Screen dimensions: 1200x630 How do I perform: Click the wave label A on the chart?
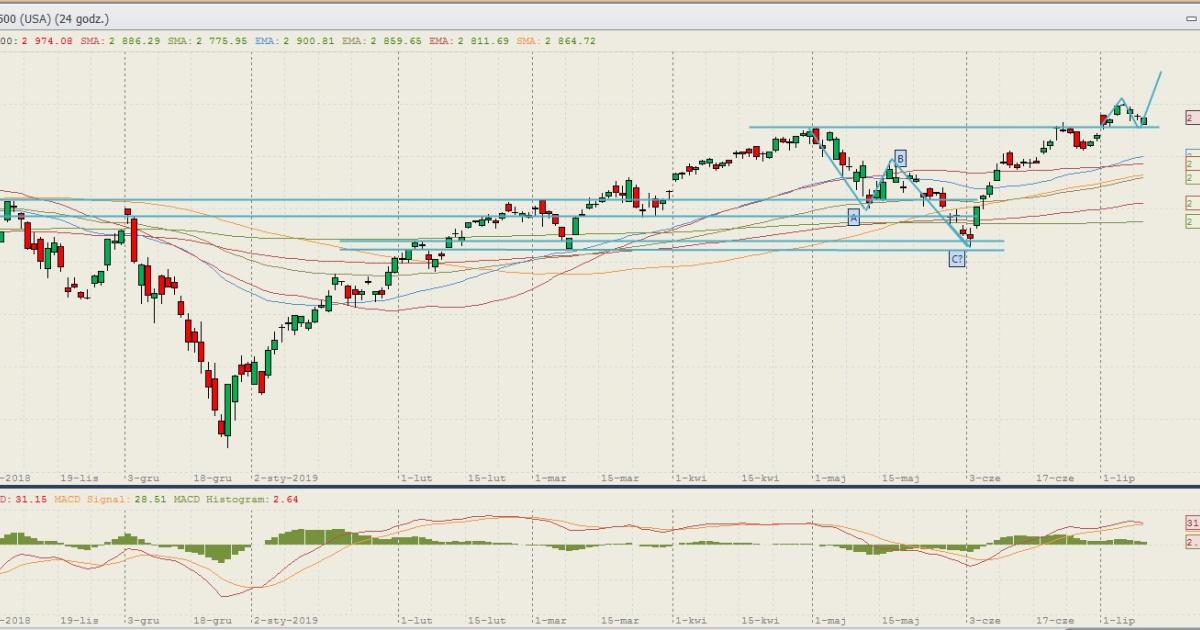853,216
